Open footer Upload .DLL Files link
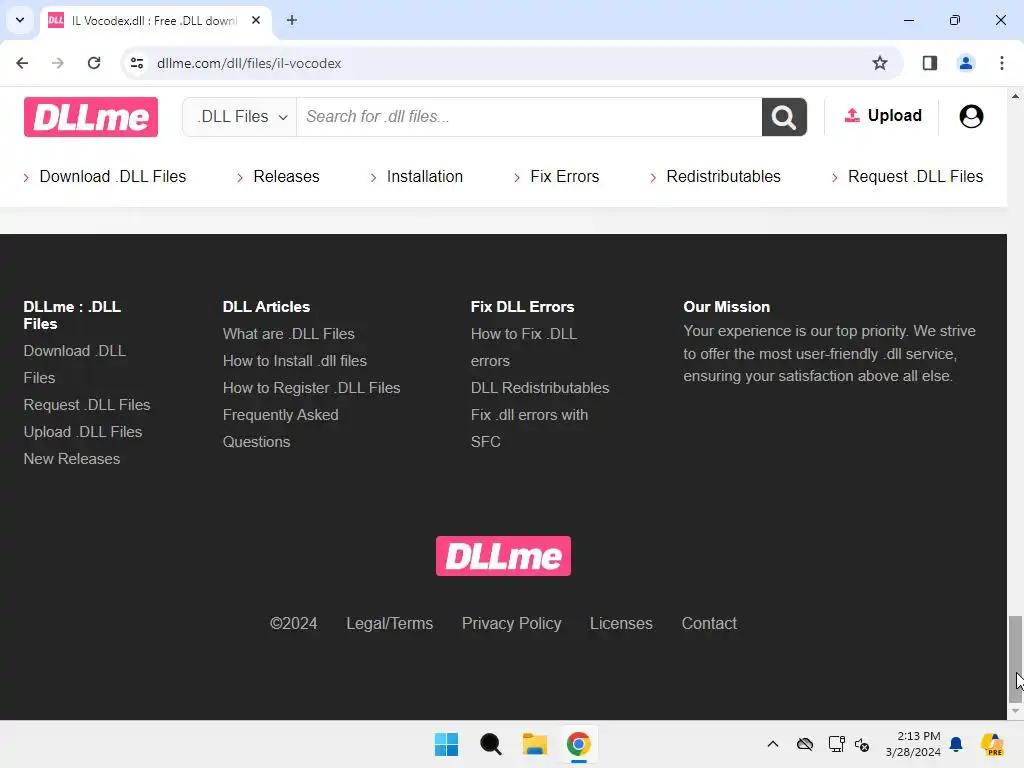1024x768 pixels. (x=83, y=432)
